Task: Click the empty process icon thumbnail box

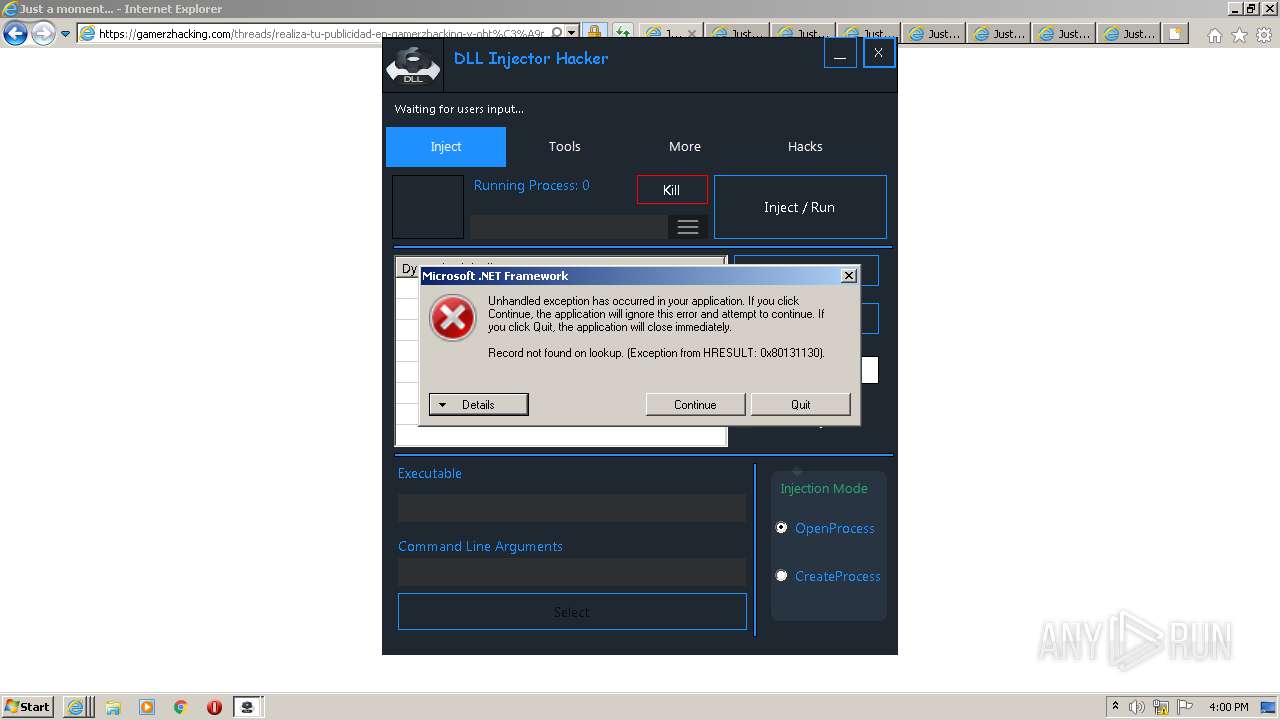Action: click(428, 207)
